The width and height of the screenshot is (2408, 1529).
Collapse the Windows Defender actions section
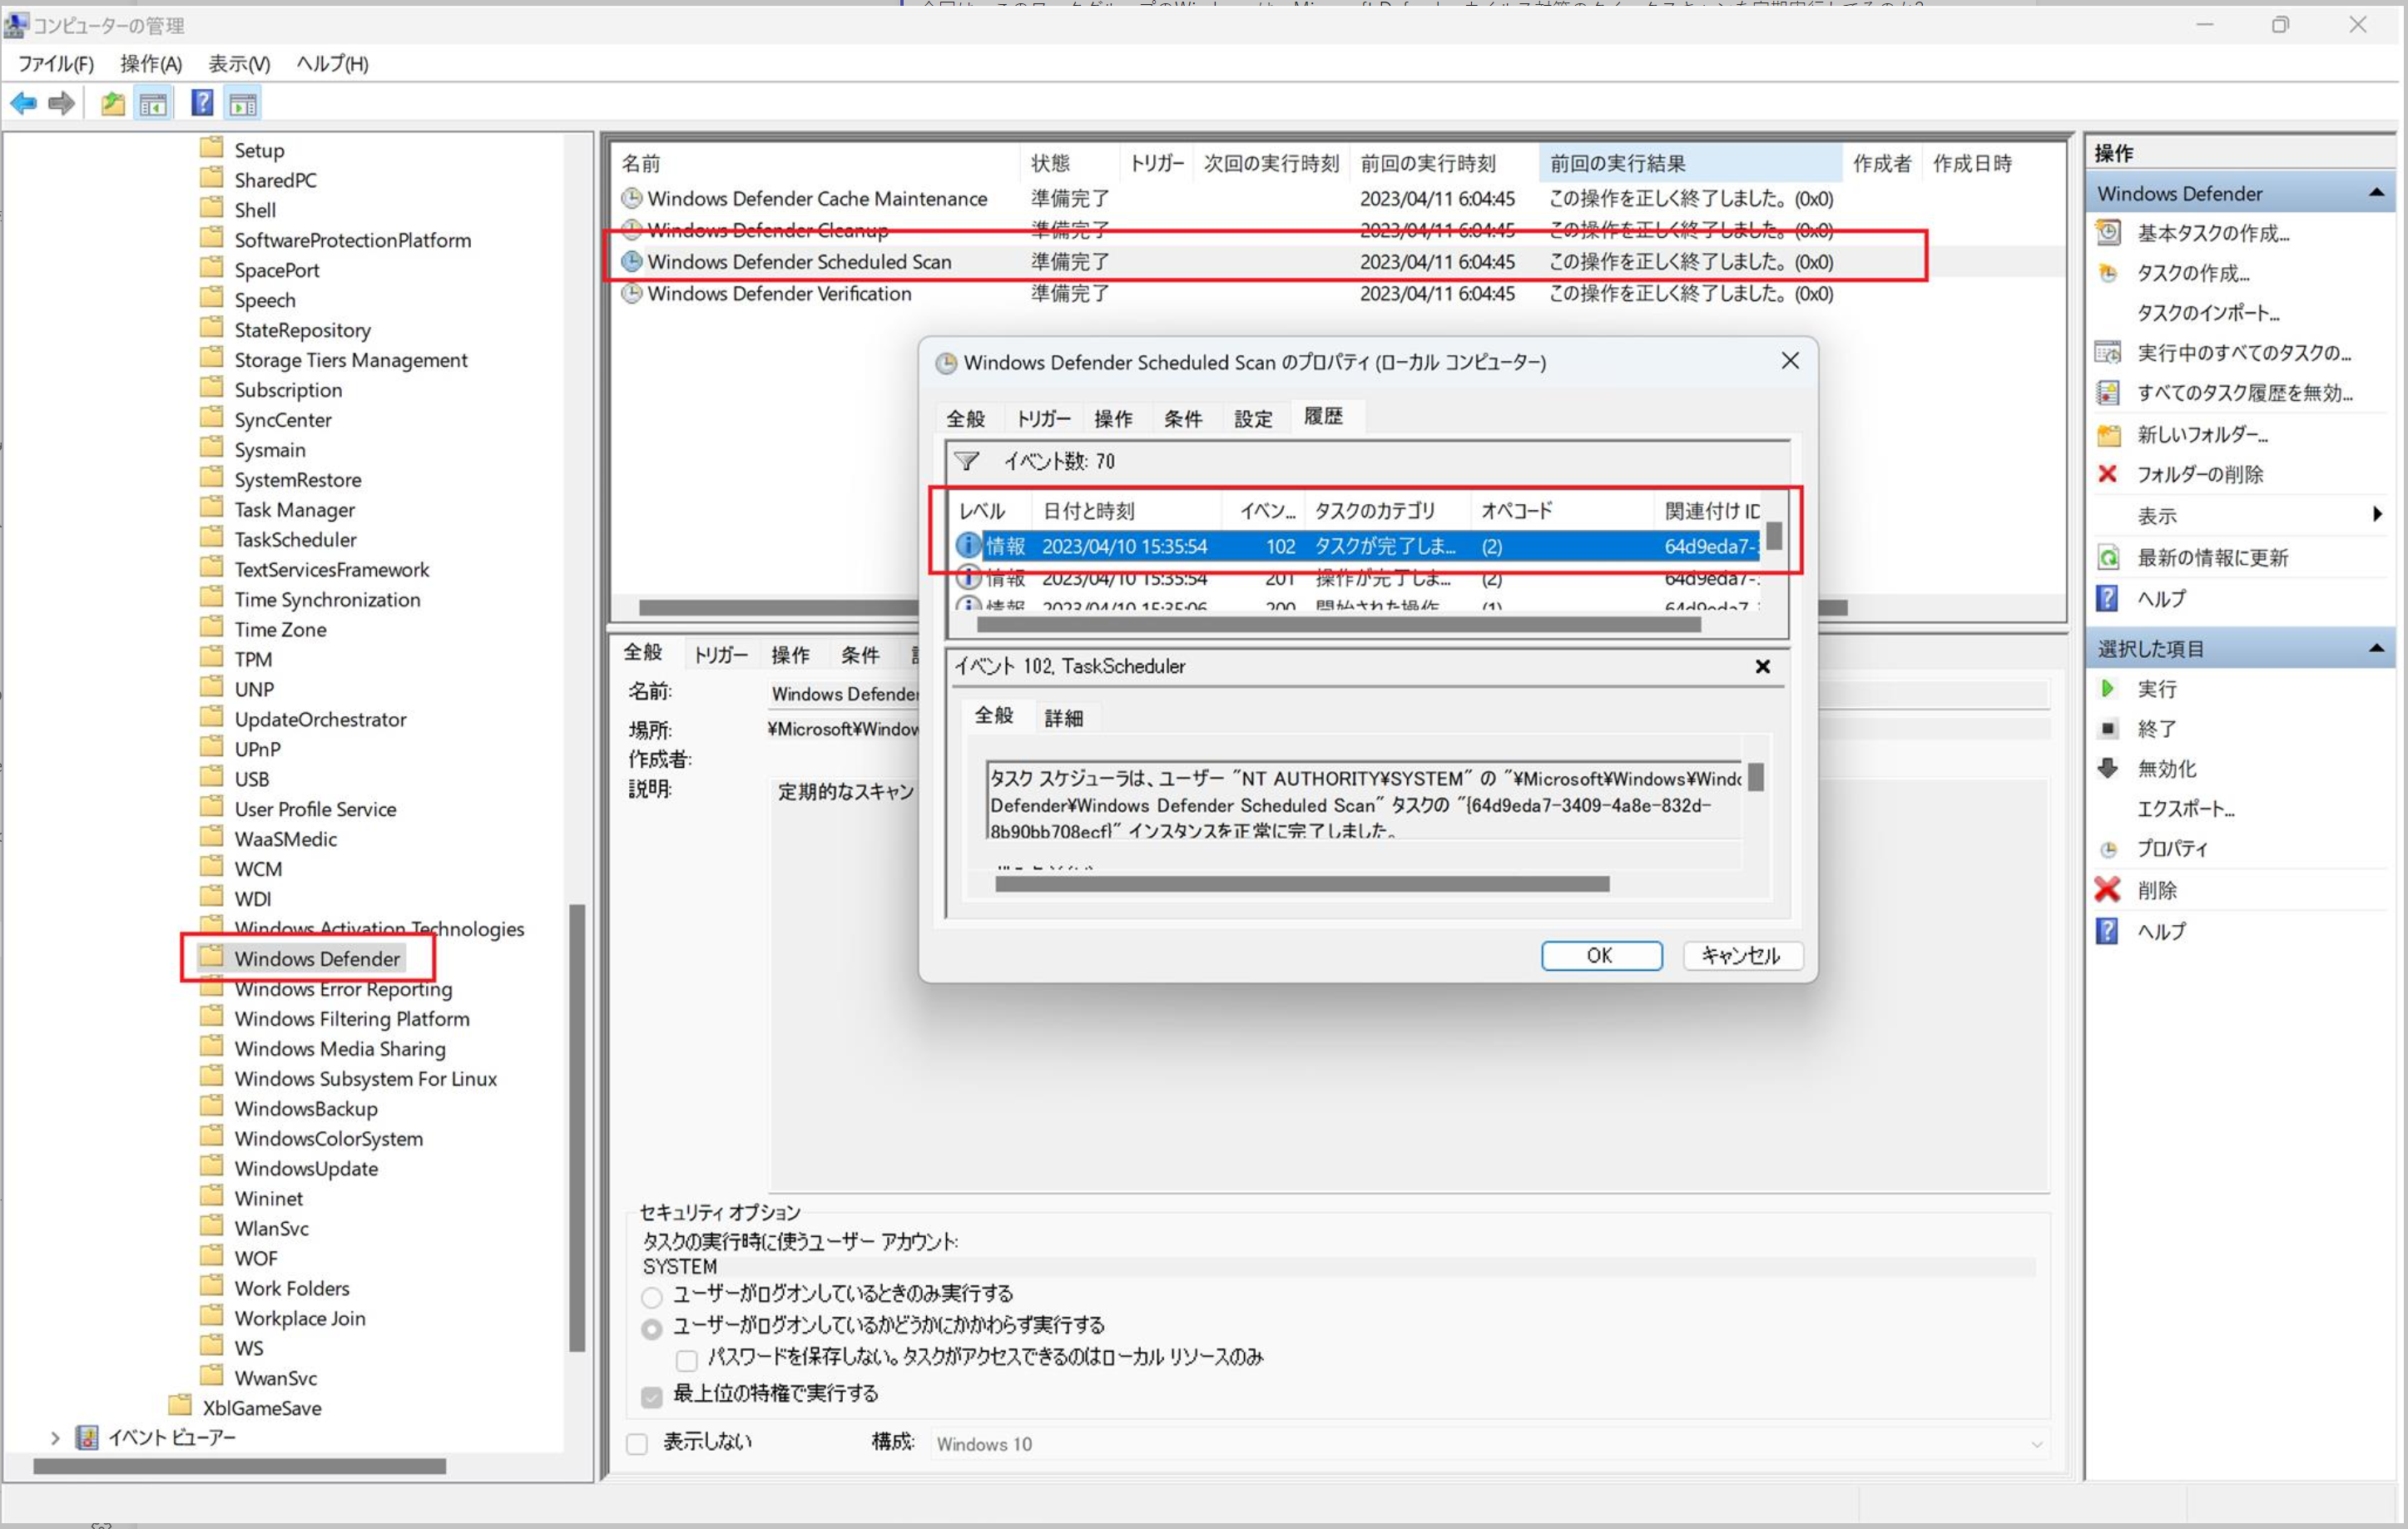[2376, 192]
